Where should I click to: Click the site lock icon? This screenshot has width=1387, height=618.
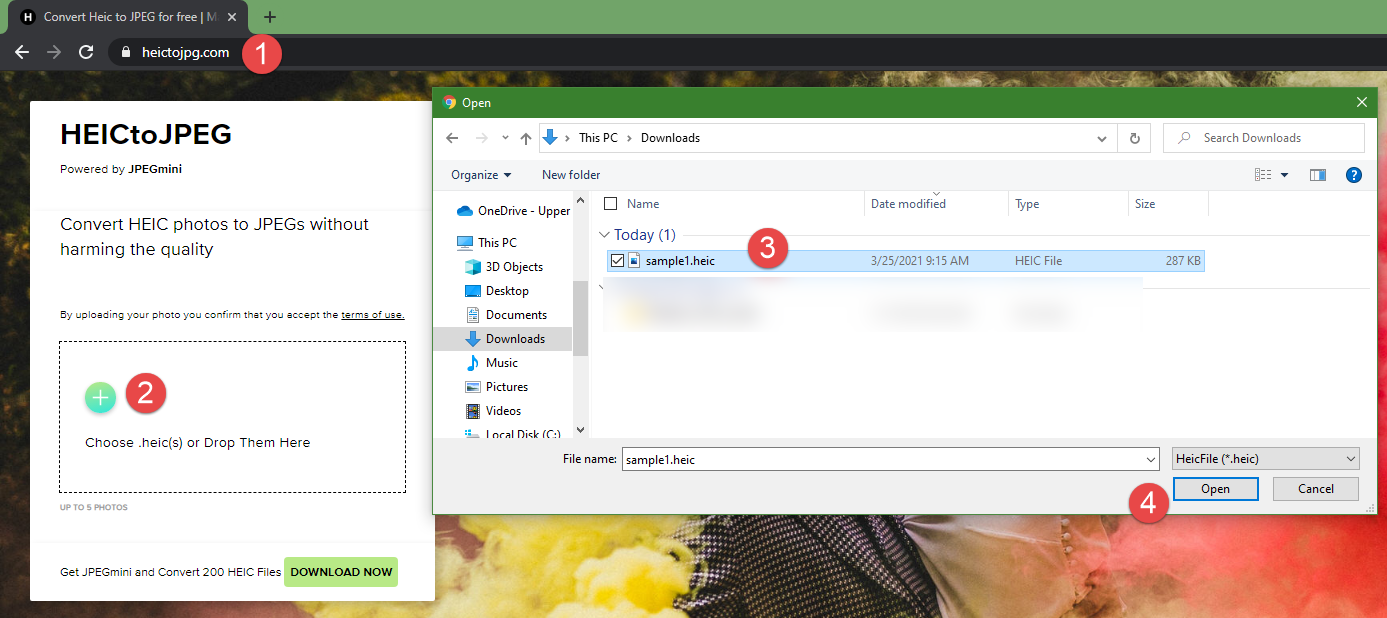[126, 52]
